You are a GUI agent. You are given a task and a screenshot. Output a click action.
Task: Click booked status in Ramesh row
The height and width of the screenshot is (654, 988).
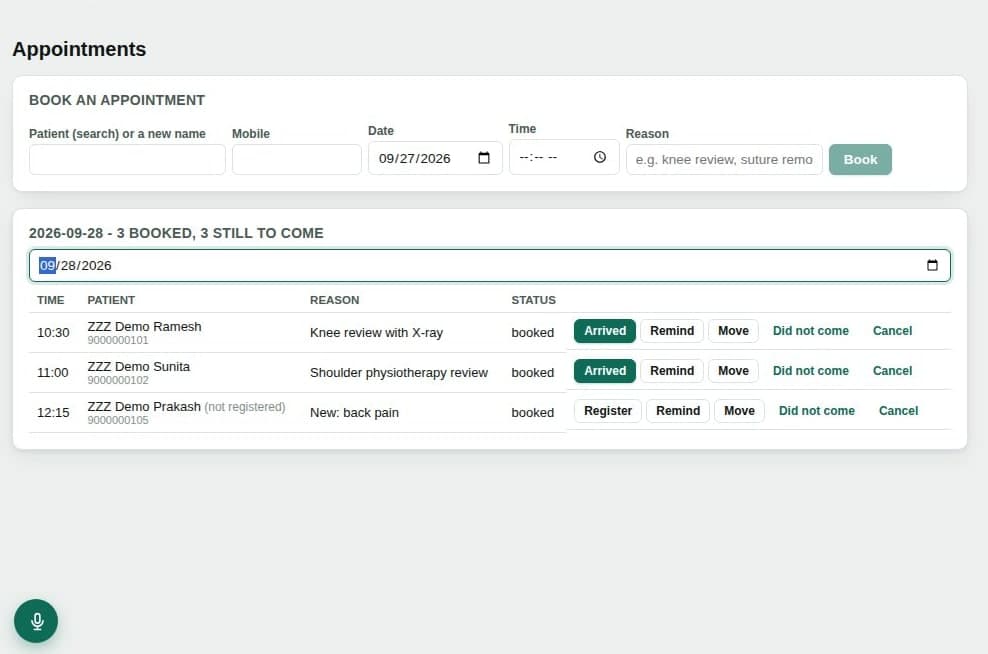click(532, 333)
